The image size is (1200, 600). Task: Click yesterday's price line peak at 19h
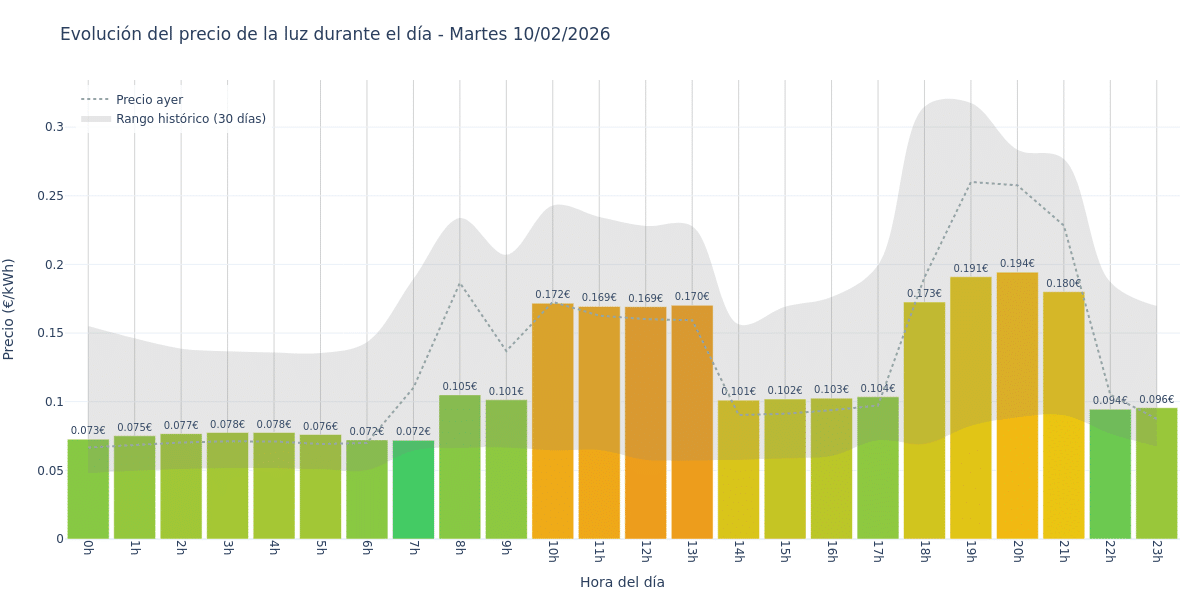[971, 182]
